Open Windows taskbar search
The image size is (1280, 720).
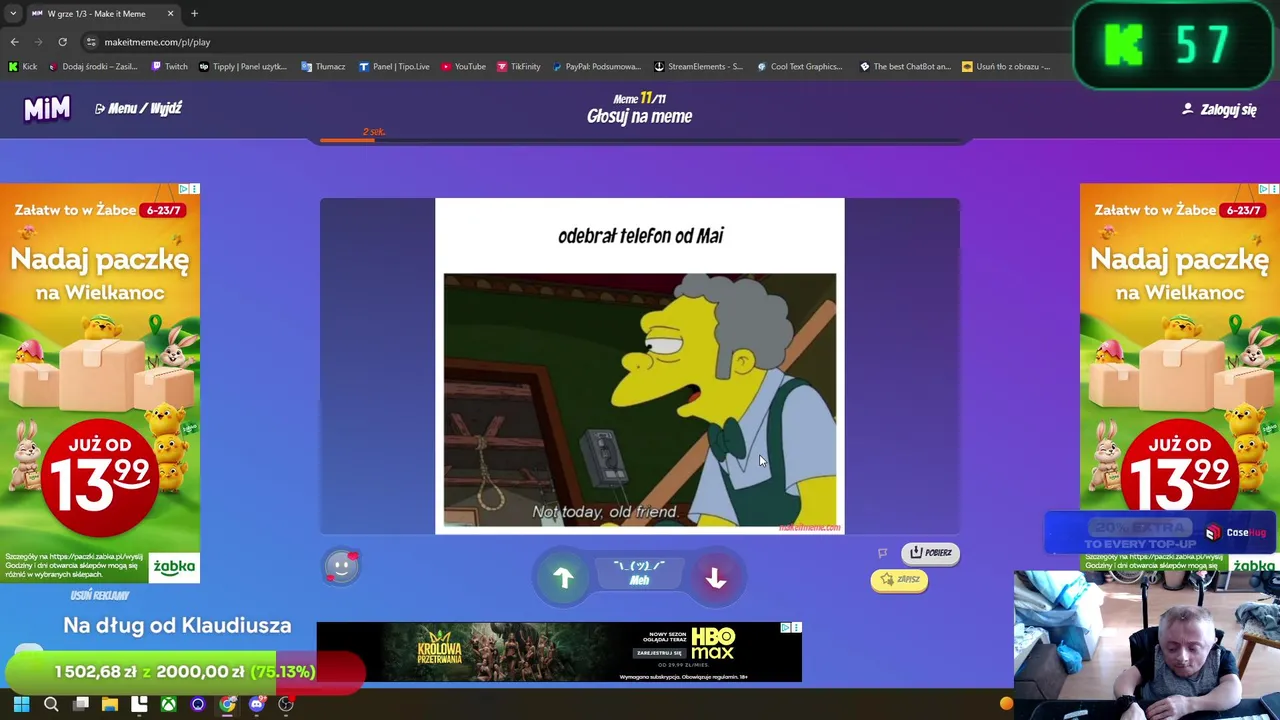click(51, 704)
